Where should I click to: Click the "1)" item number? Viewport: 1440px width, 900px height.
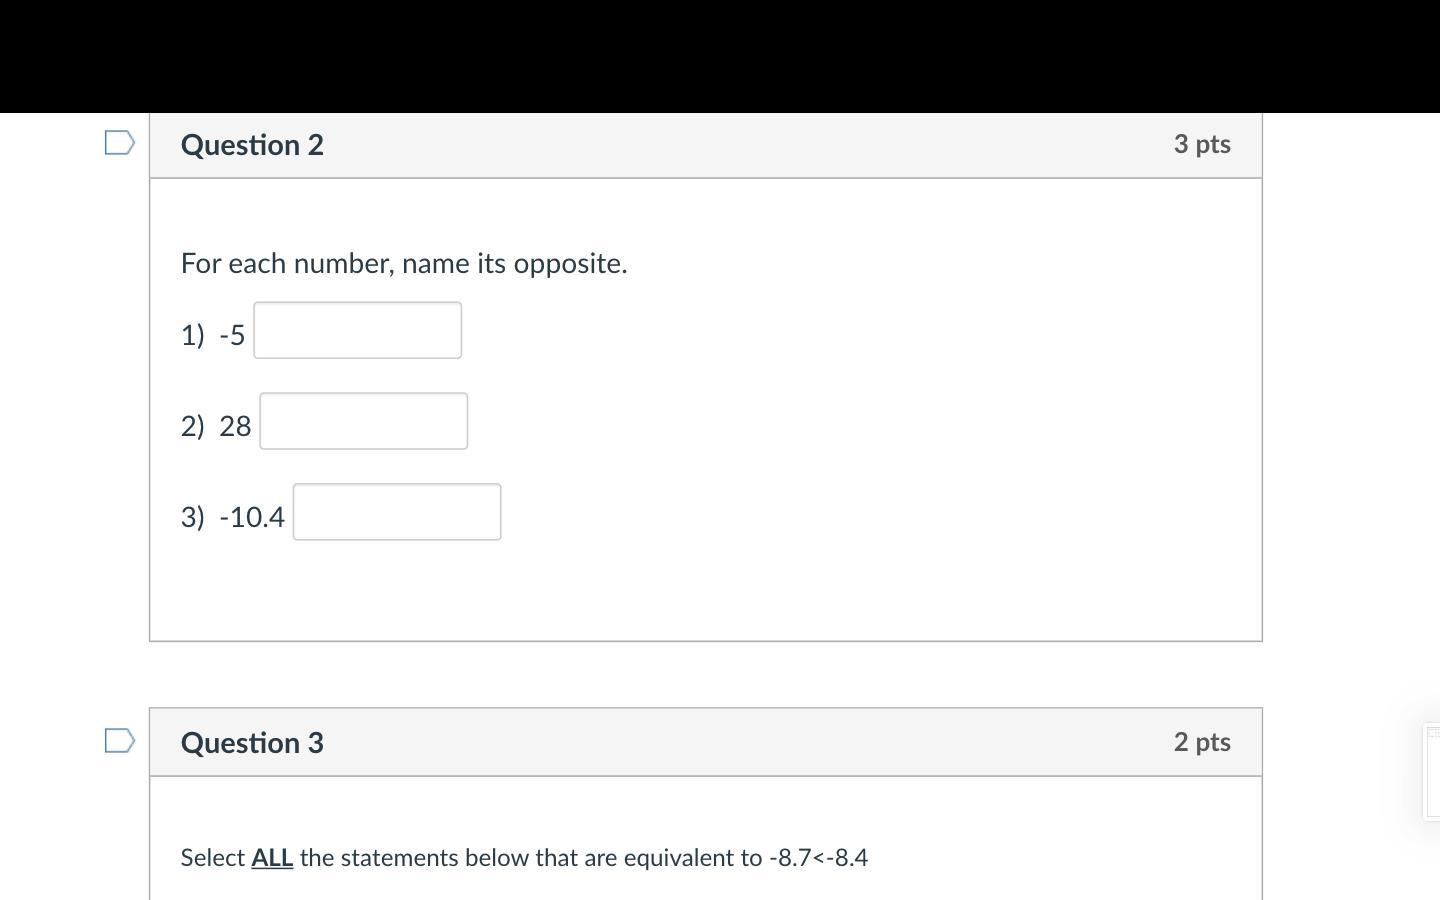(x=192, y=335)
